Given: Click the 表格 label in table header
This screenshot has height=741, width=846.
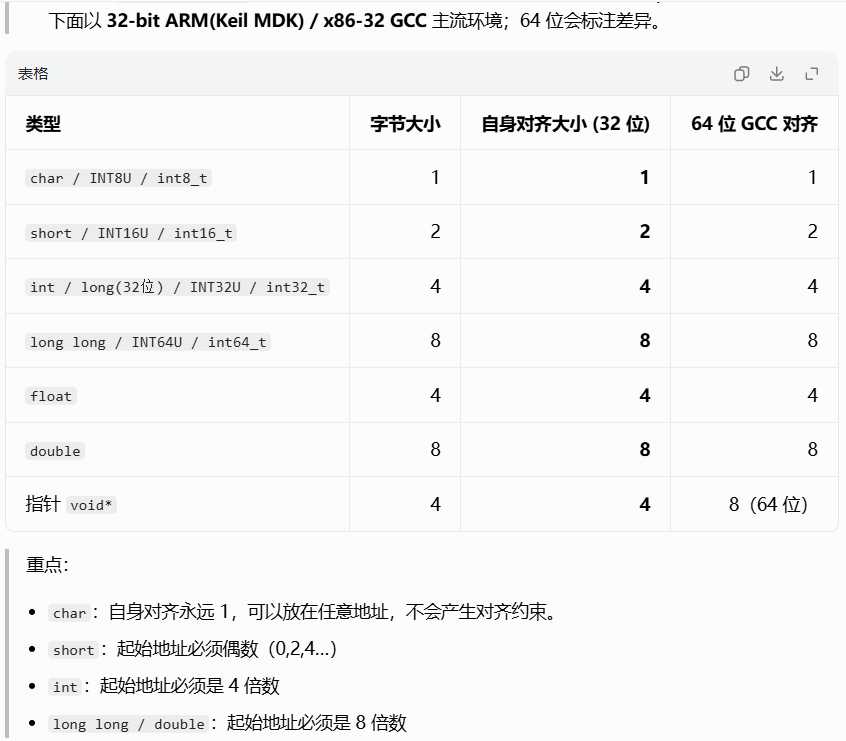Looking at the screenshot, I should click(x=33, y=73).
